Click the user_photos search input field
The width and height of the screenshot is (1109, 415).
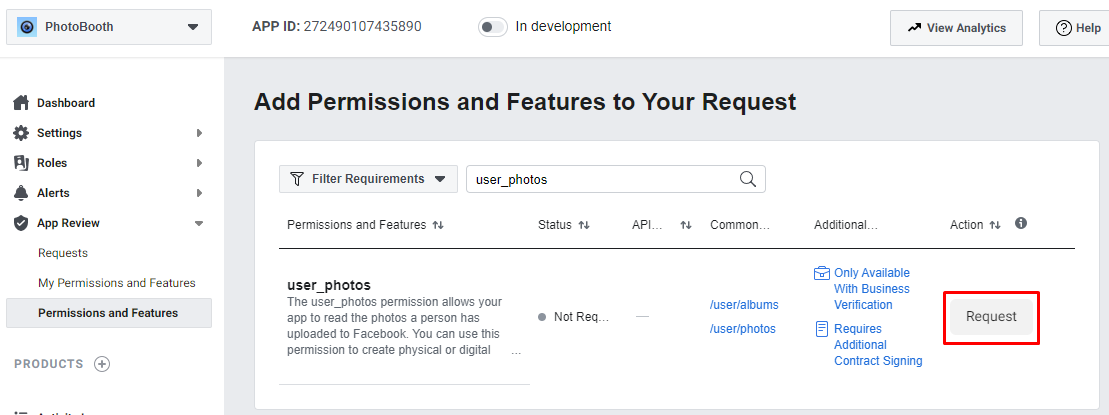coord(600,179)
